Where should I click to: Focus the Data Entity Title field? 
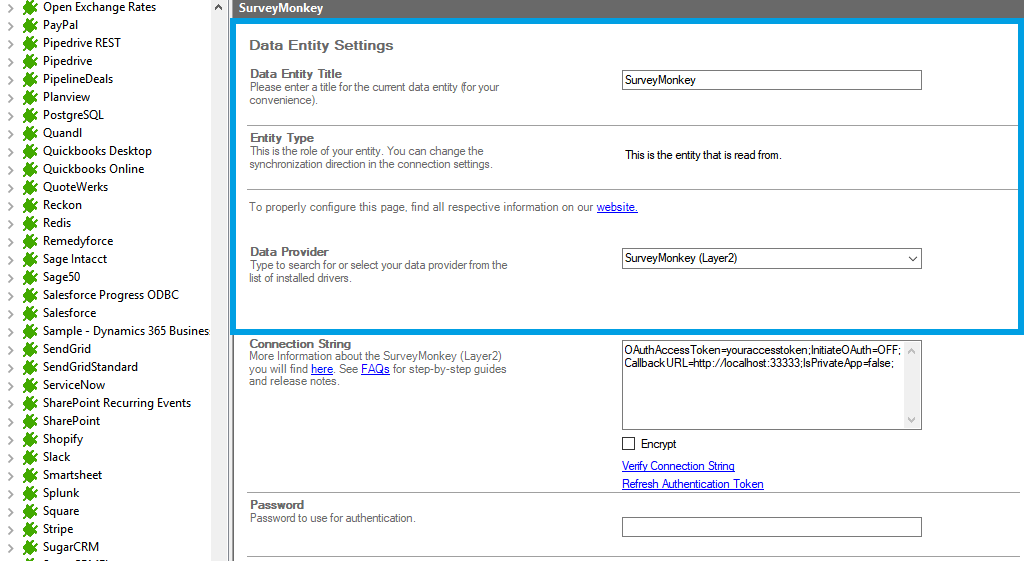771,80
